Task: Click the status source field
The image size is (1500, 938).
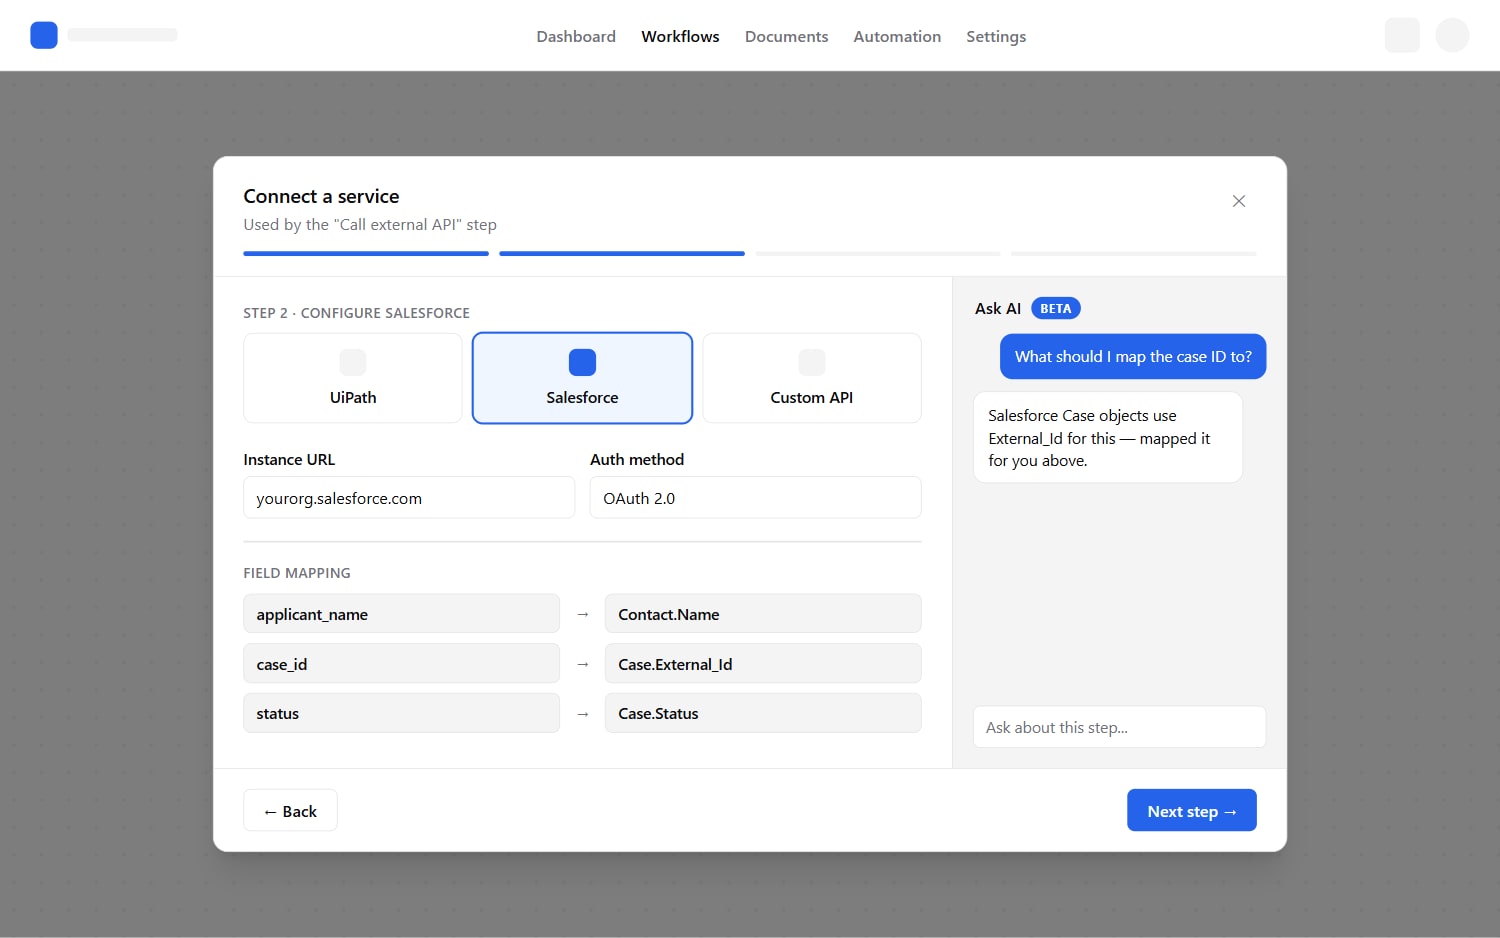Action: point(401,713)
